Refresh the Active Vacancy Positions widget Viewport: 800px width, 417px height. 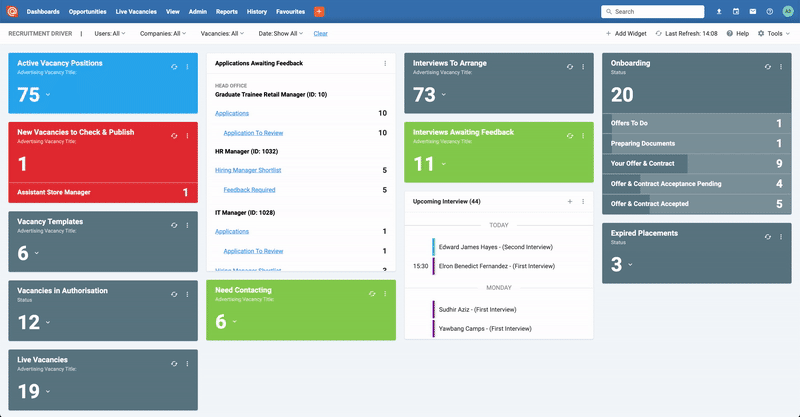tap(174, 67)
